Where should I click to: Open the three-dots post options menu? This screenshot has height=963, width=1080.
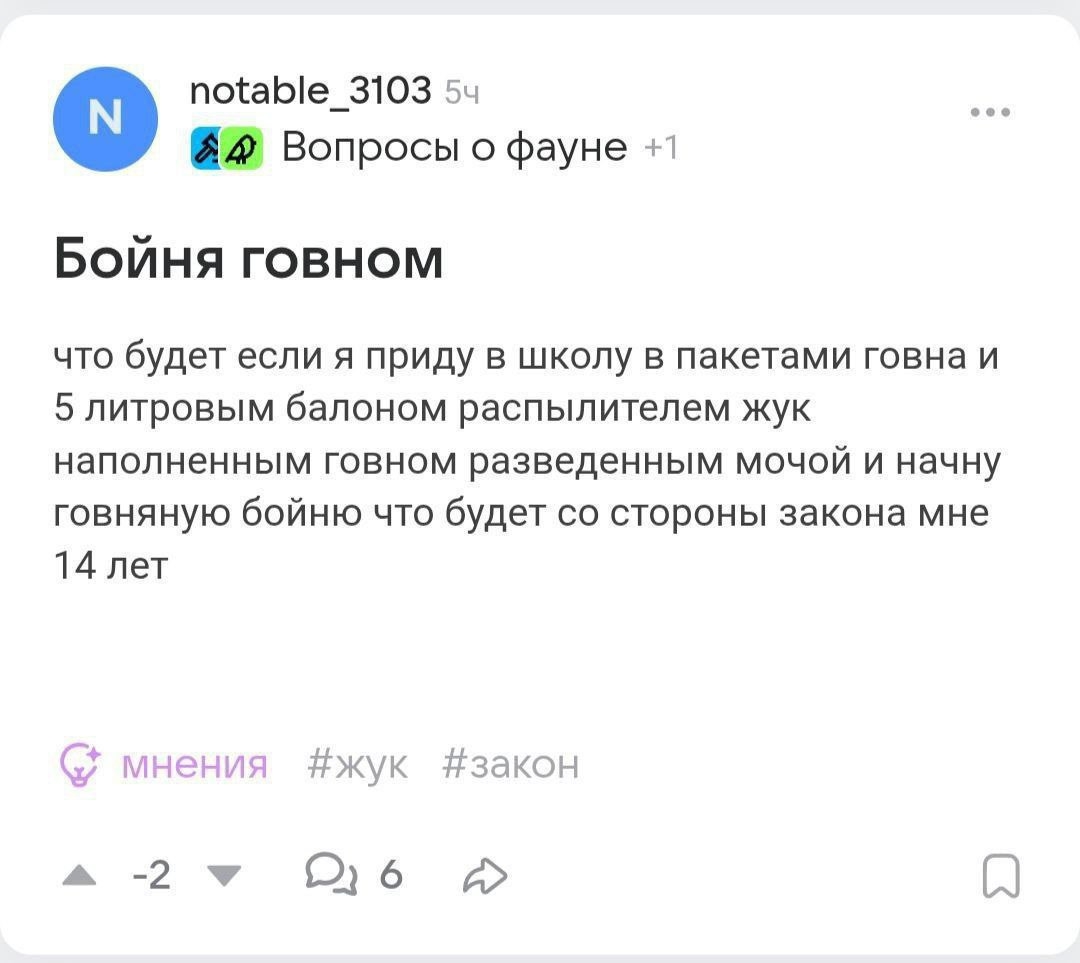(992, 112)
